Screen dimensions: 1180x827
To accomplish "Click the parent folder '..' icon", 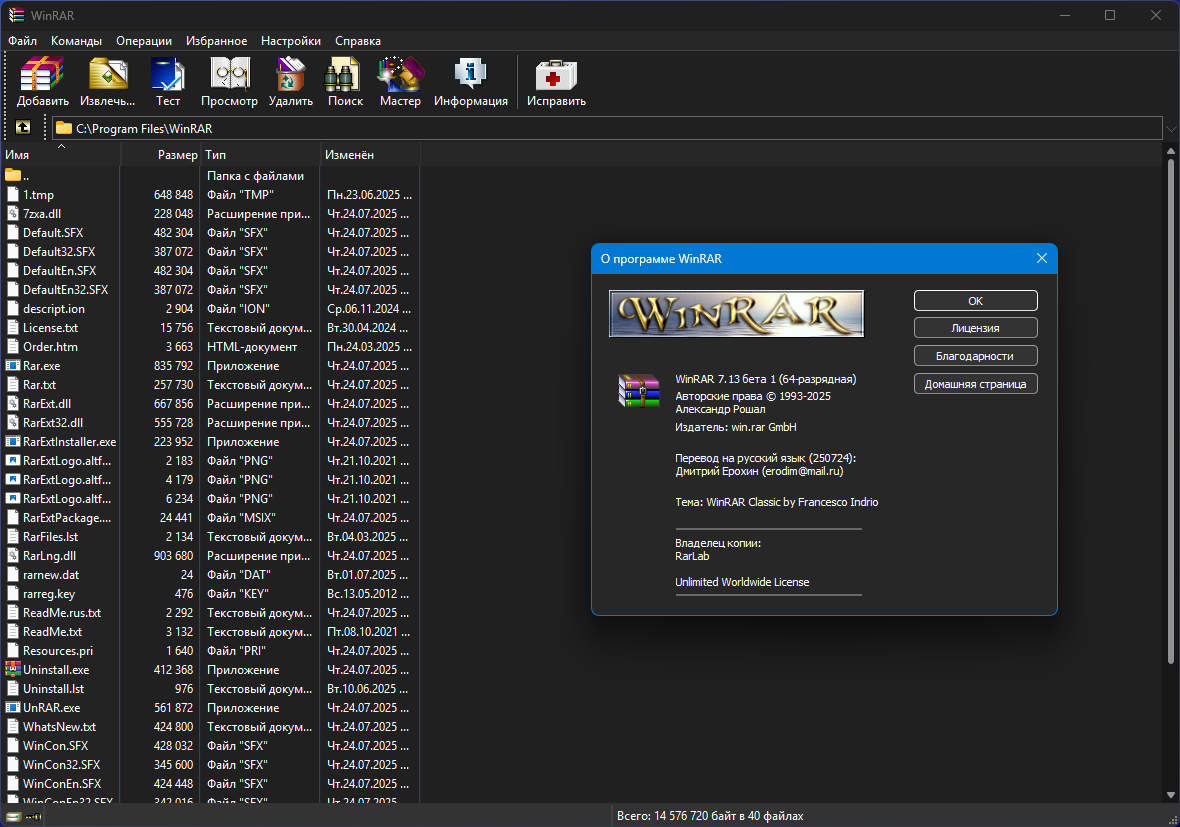I will pos(13,175).
